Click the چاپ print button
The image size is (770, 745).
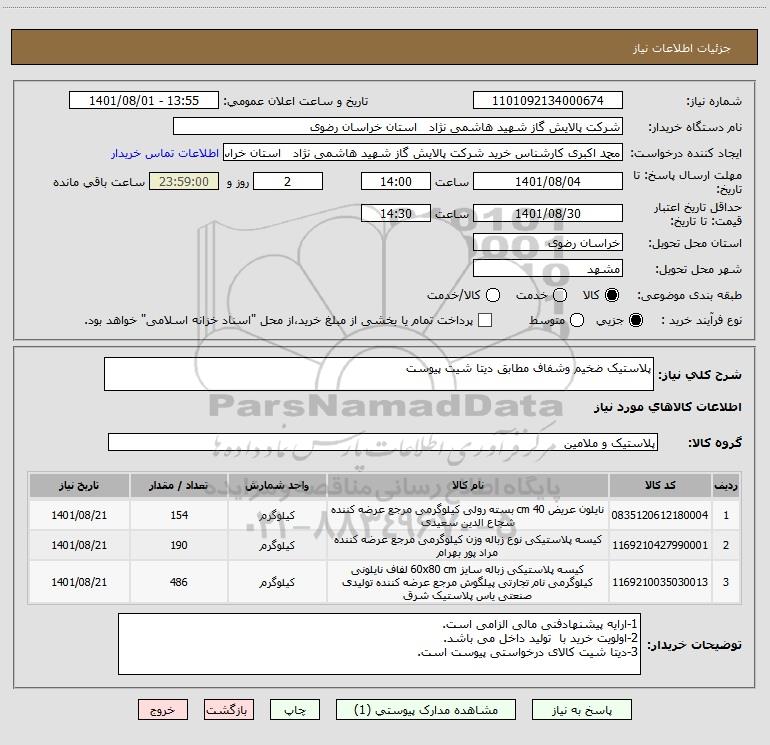(x=295, y=710)
